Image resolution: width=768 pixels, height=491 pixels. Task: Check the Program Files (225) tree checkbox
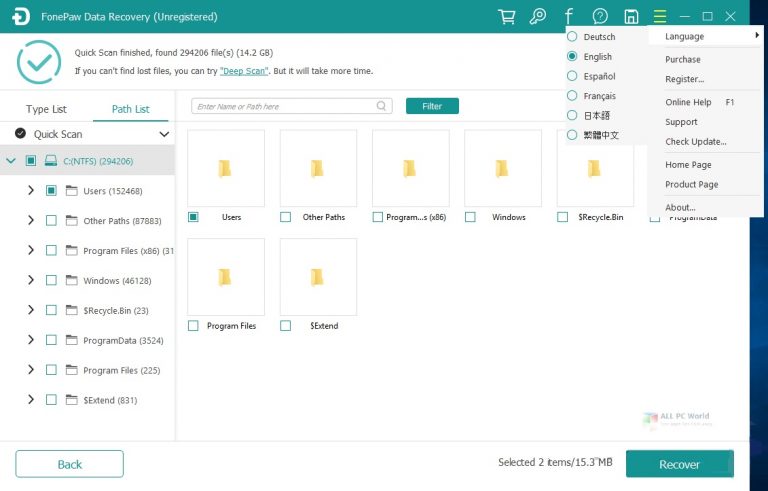51,370
